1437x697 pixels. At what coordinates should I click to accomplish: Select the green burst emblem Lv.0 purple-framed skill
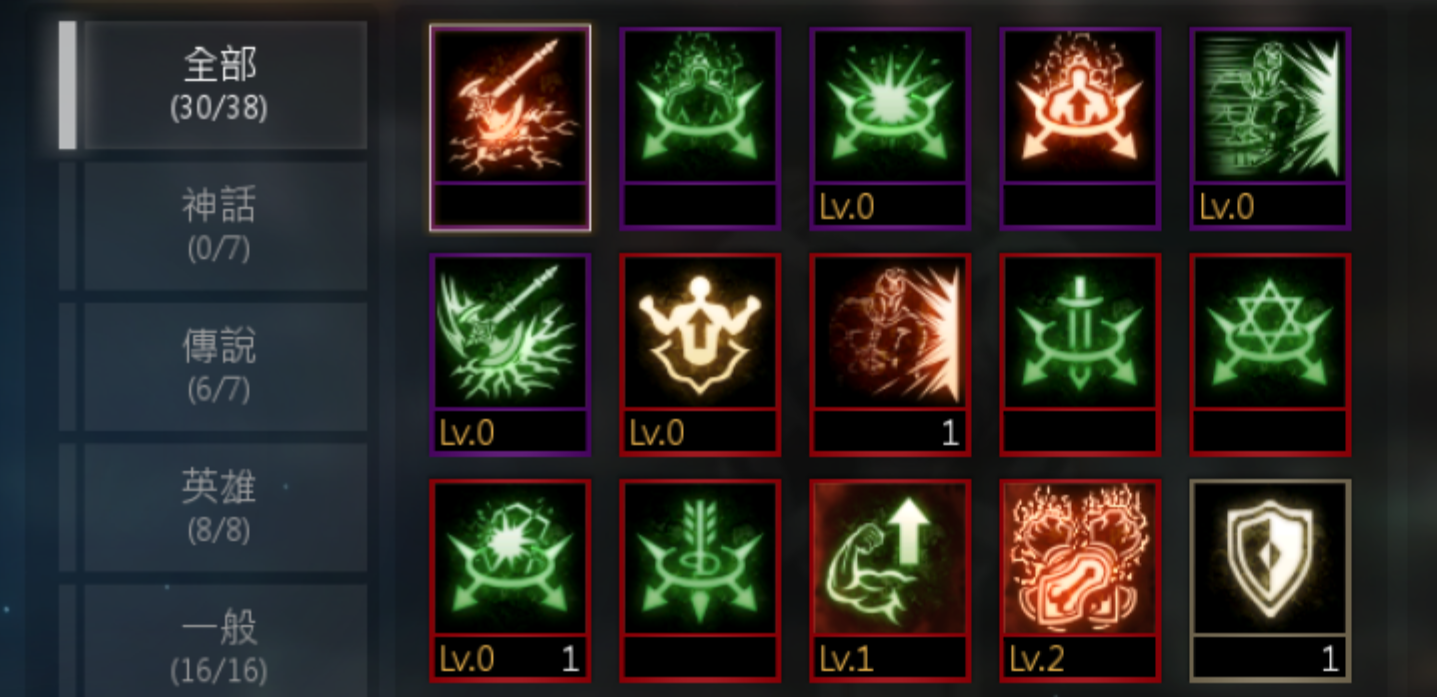890,128
